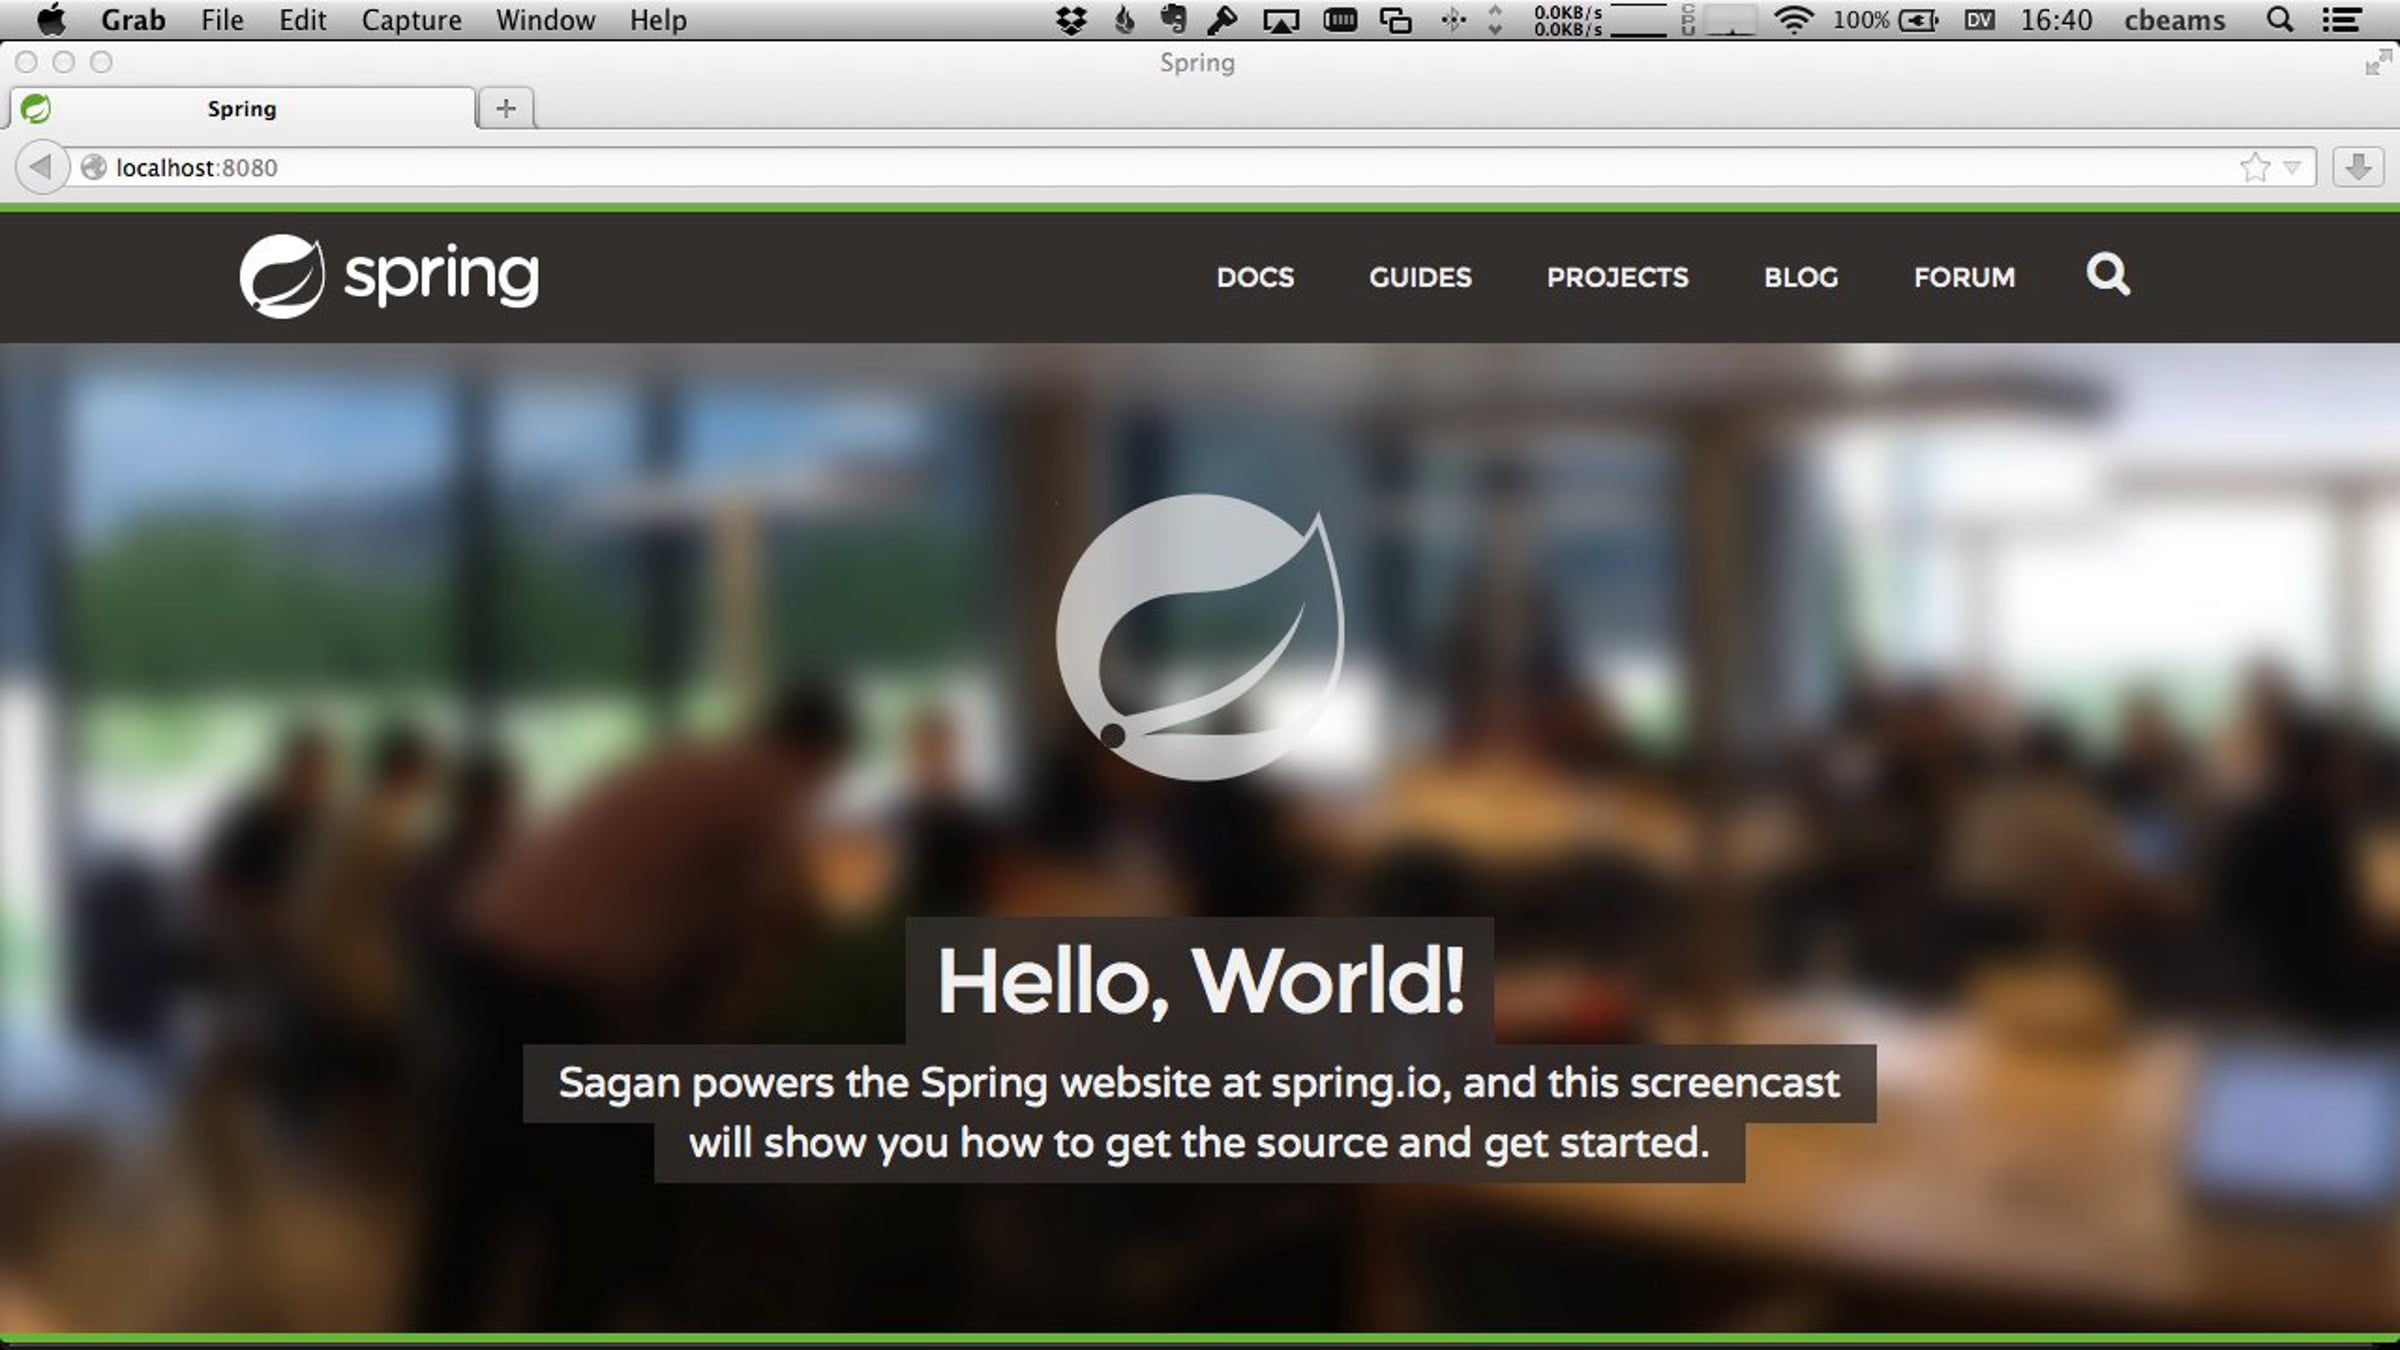
Task: Open the Notification Center list icon
Action: (2341, 20)
